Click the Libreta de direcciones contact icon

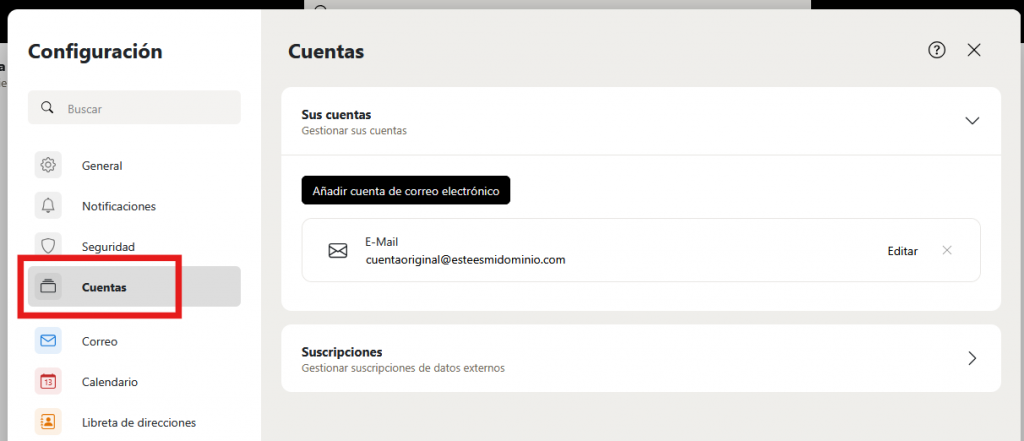click(x=48, y=422)
